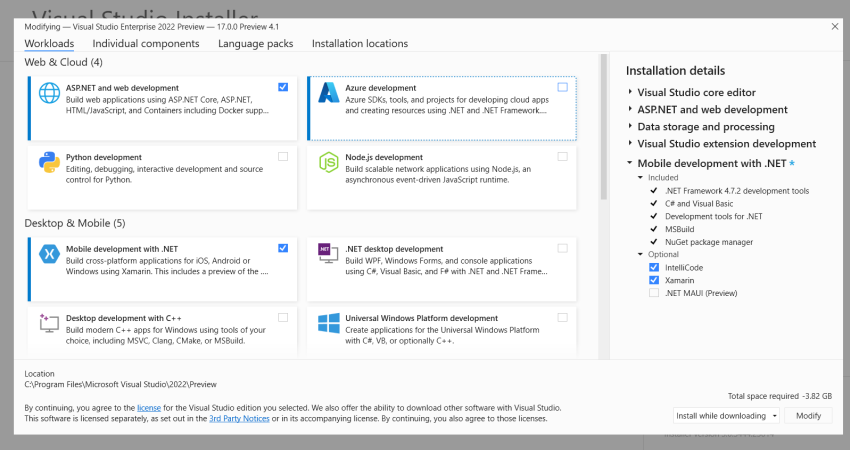Collapse the Included components list

click(x=640, y=177)
